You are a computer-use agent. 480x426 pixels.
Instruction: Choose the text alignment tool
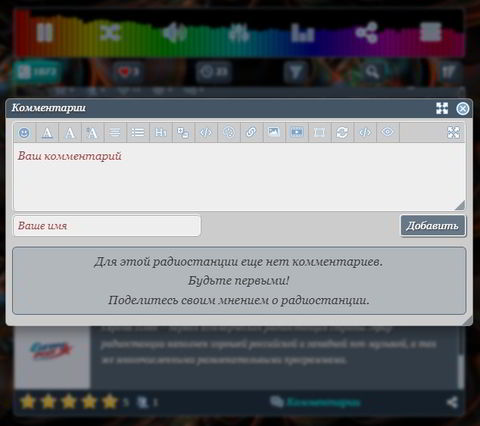pyautogui.click(x=115, y=133)
